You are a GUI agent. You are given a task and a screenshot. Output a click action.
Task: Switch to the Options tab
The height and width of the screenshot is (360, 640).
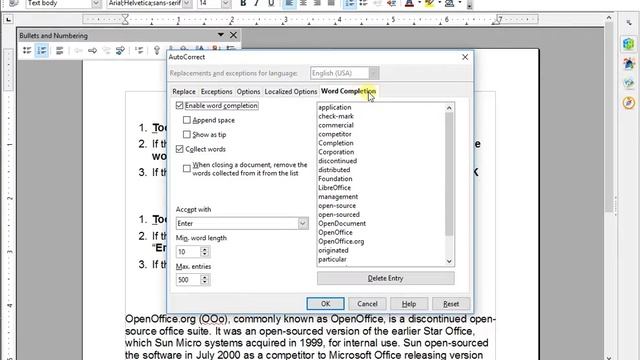point(248,91)
